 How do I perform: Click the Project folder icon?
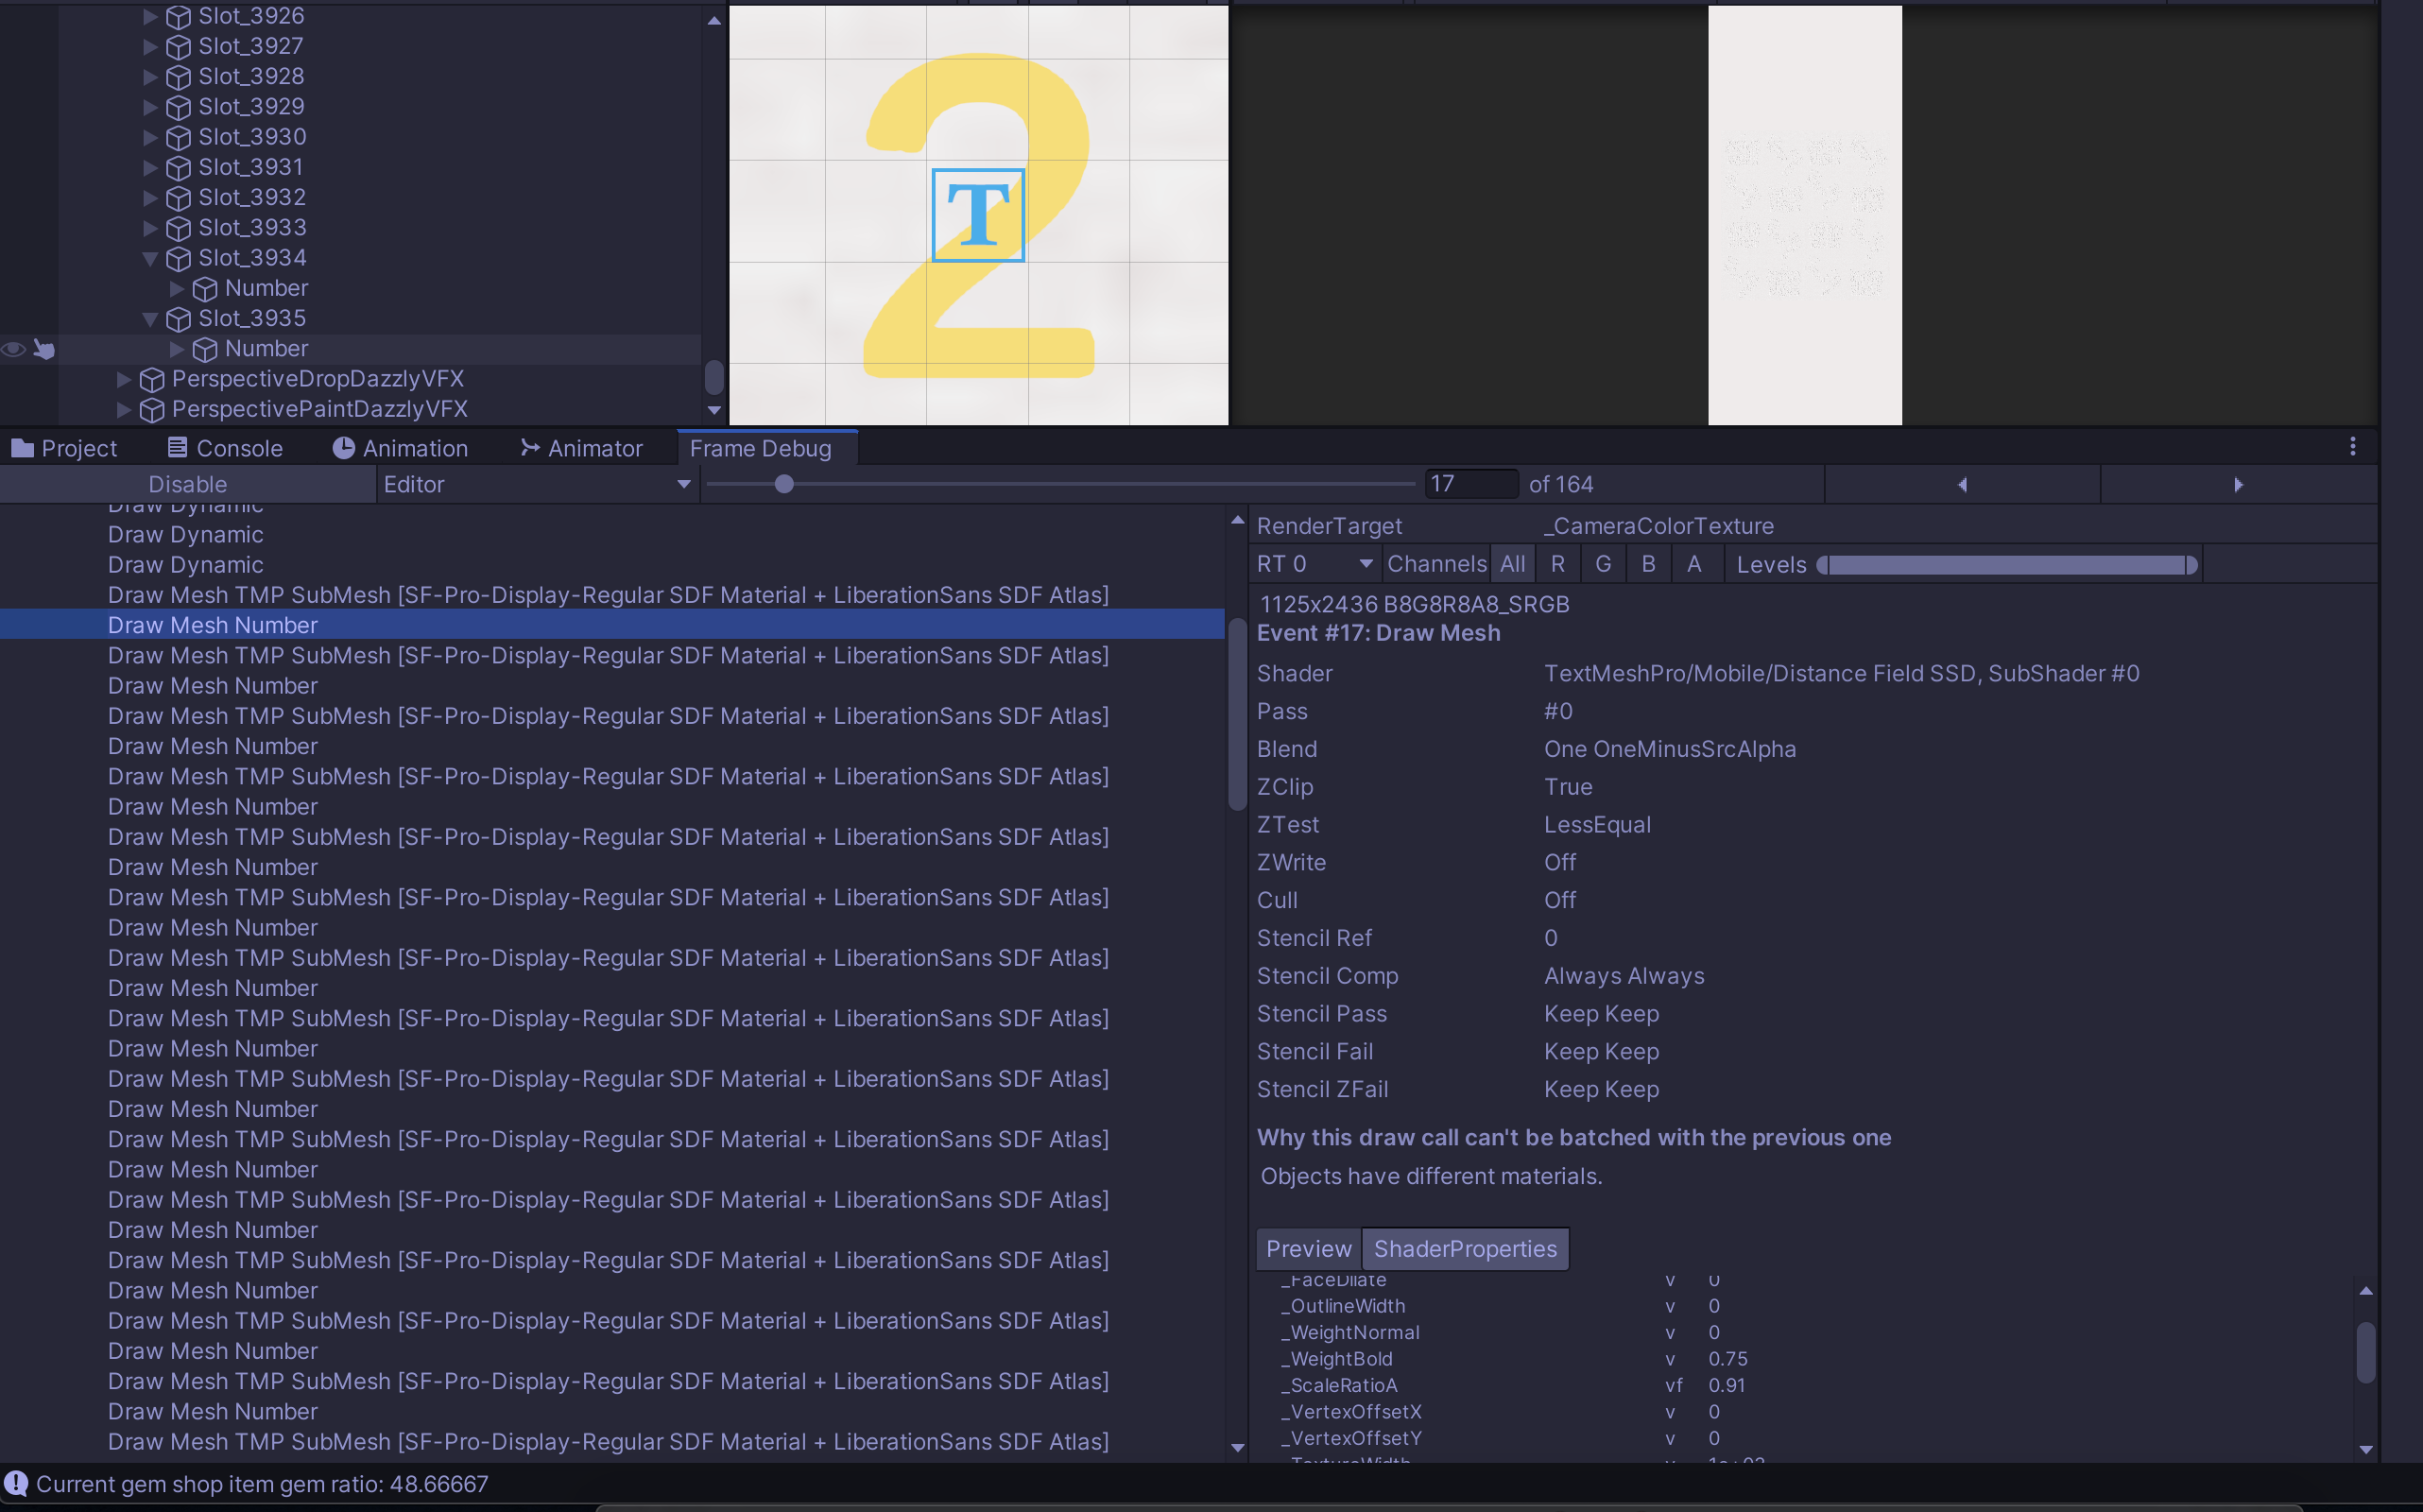click(x=21, y=447)
